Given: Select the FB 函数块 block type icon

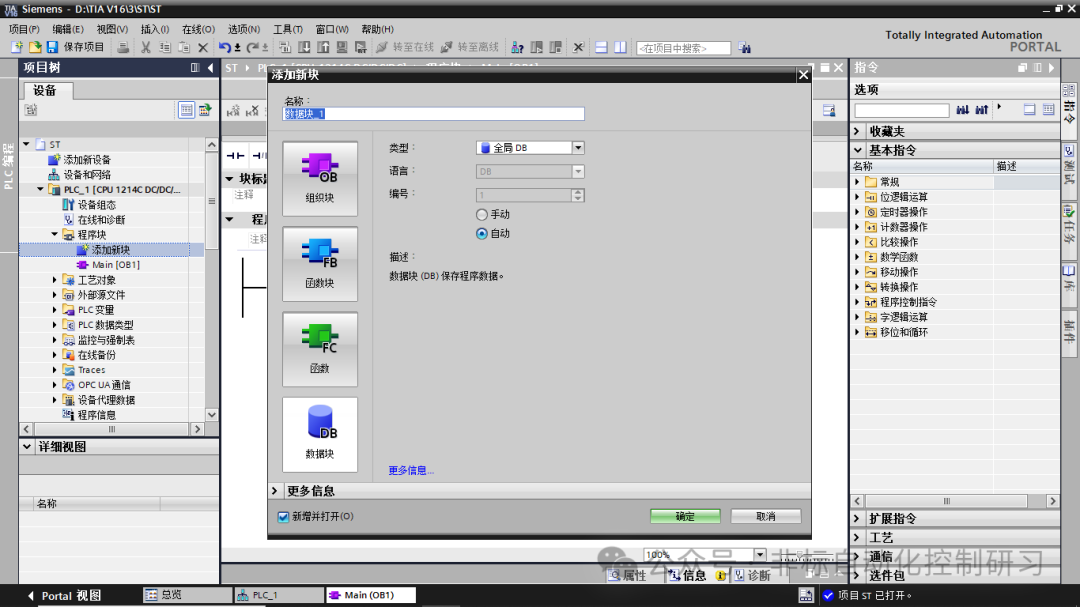Looking at the screenshot, I should [x=322, y=263].
